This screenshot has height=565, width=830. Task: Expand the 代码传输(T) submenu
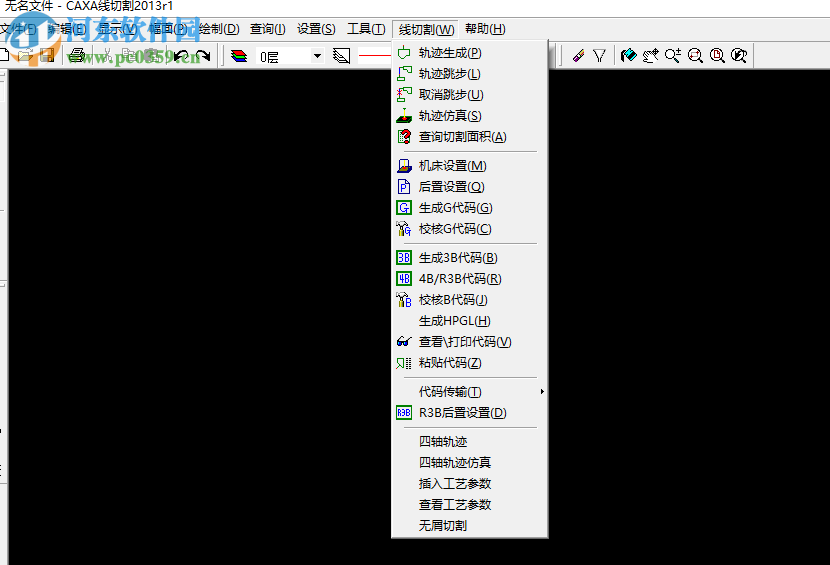(x=470, y=392)
